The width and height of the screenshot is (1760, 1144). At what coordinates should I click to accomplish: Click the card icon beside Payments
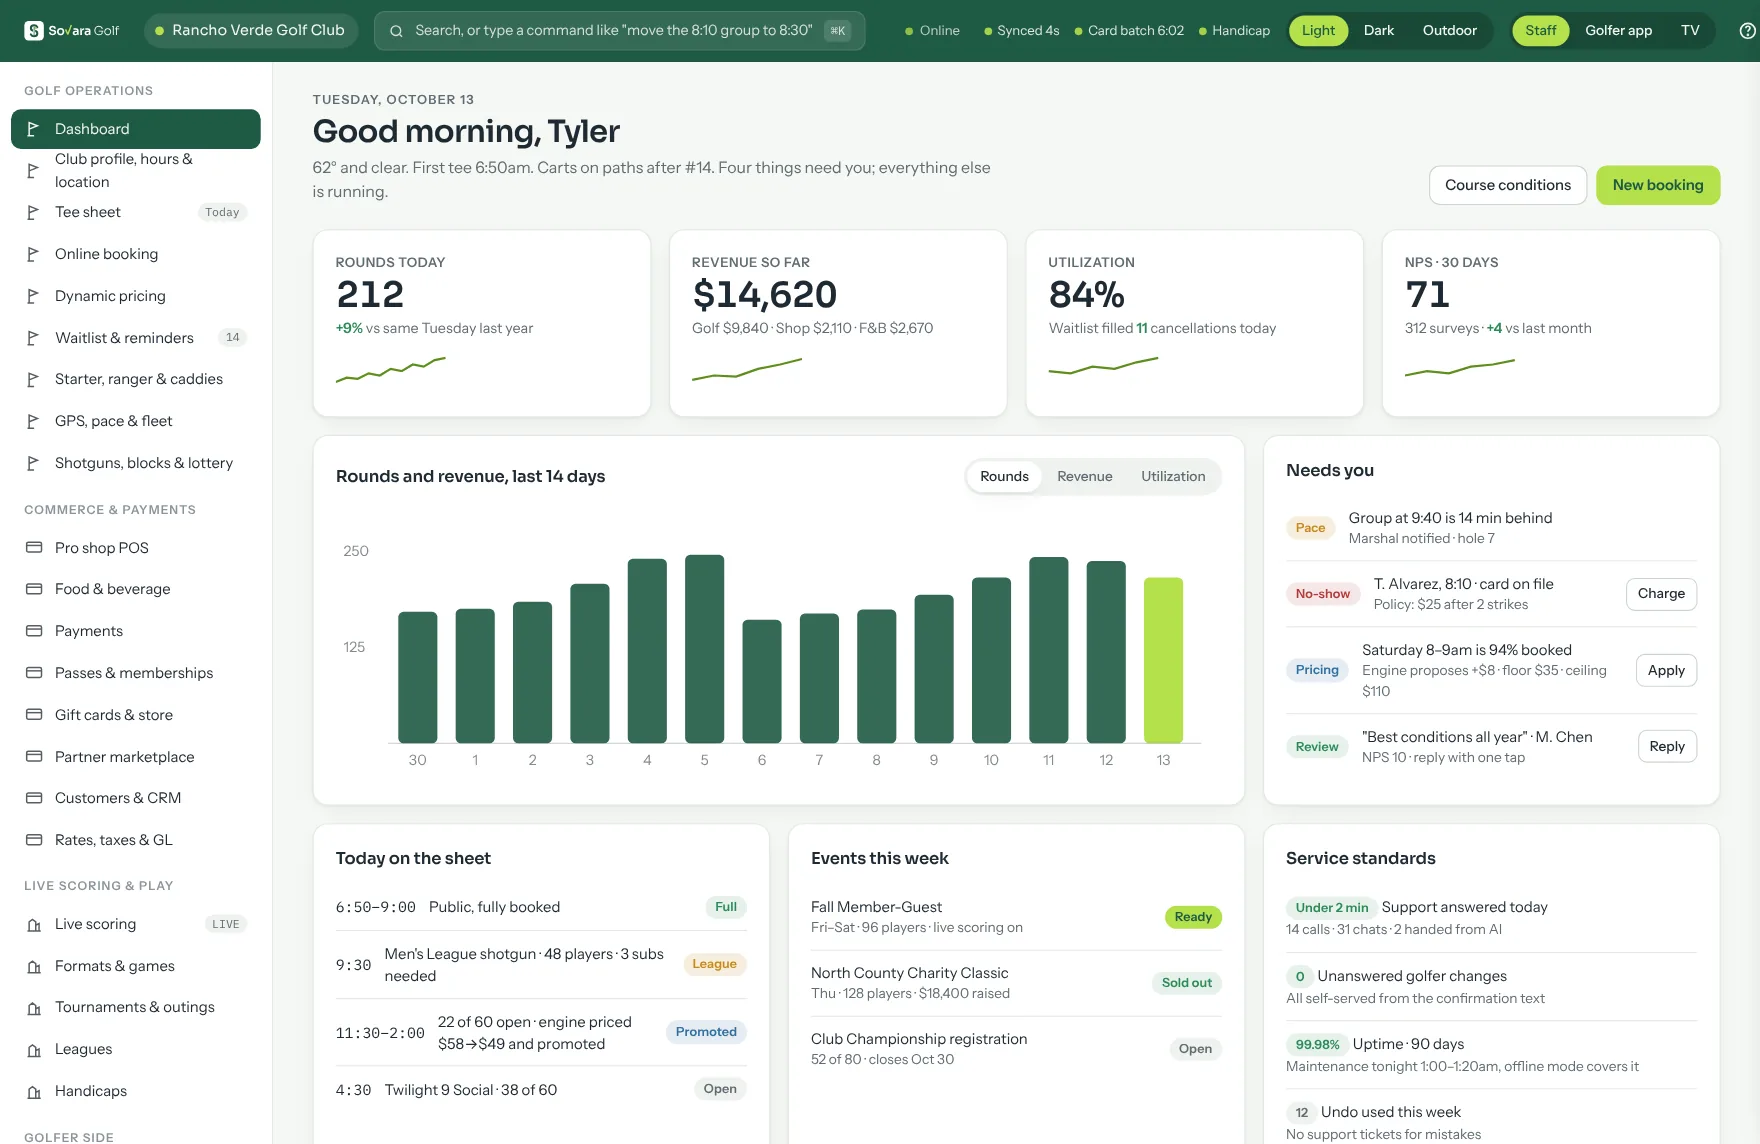pos(34,631)
